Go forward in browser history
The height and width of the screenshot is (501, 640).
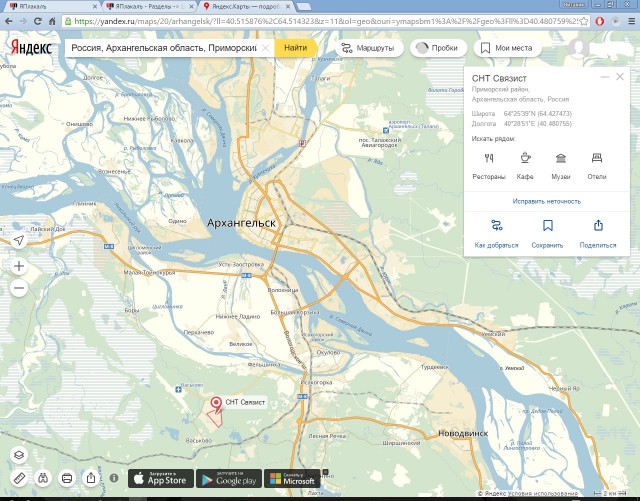pyautogui.click(x=23, y=21)
